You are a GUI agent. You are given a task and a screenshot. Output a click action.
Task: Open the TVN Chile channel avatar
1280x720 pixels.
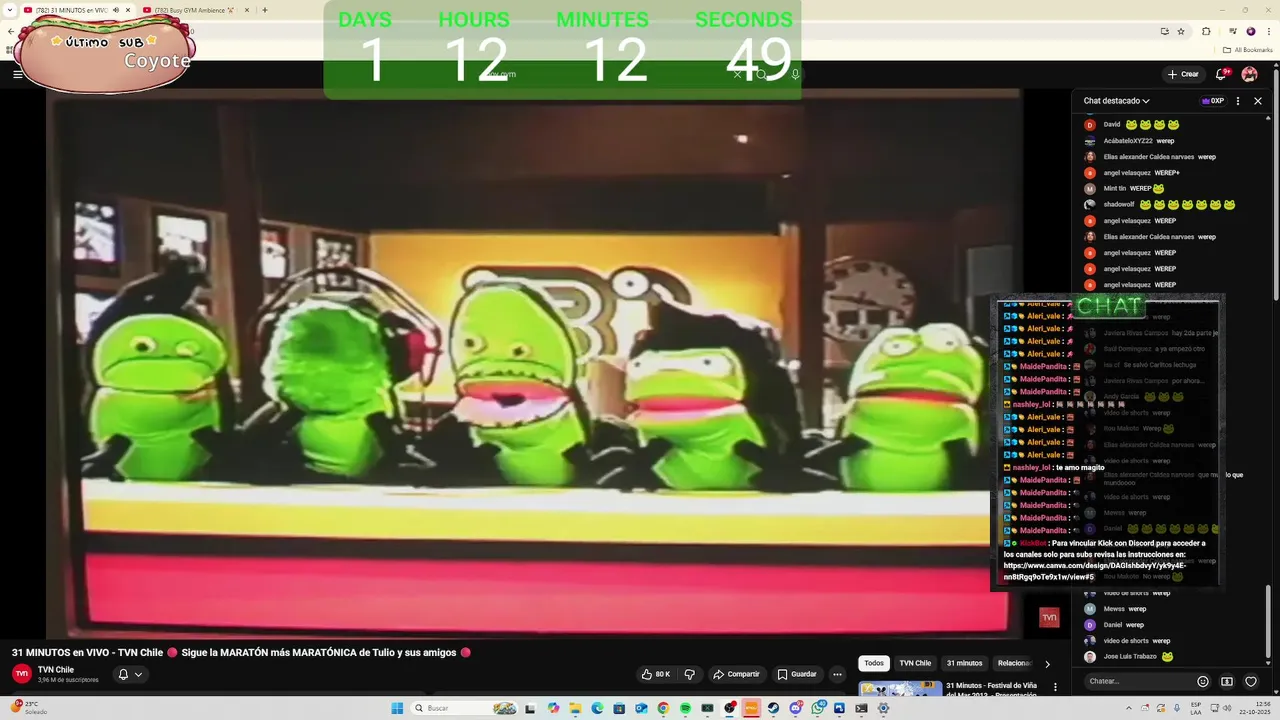21,674
